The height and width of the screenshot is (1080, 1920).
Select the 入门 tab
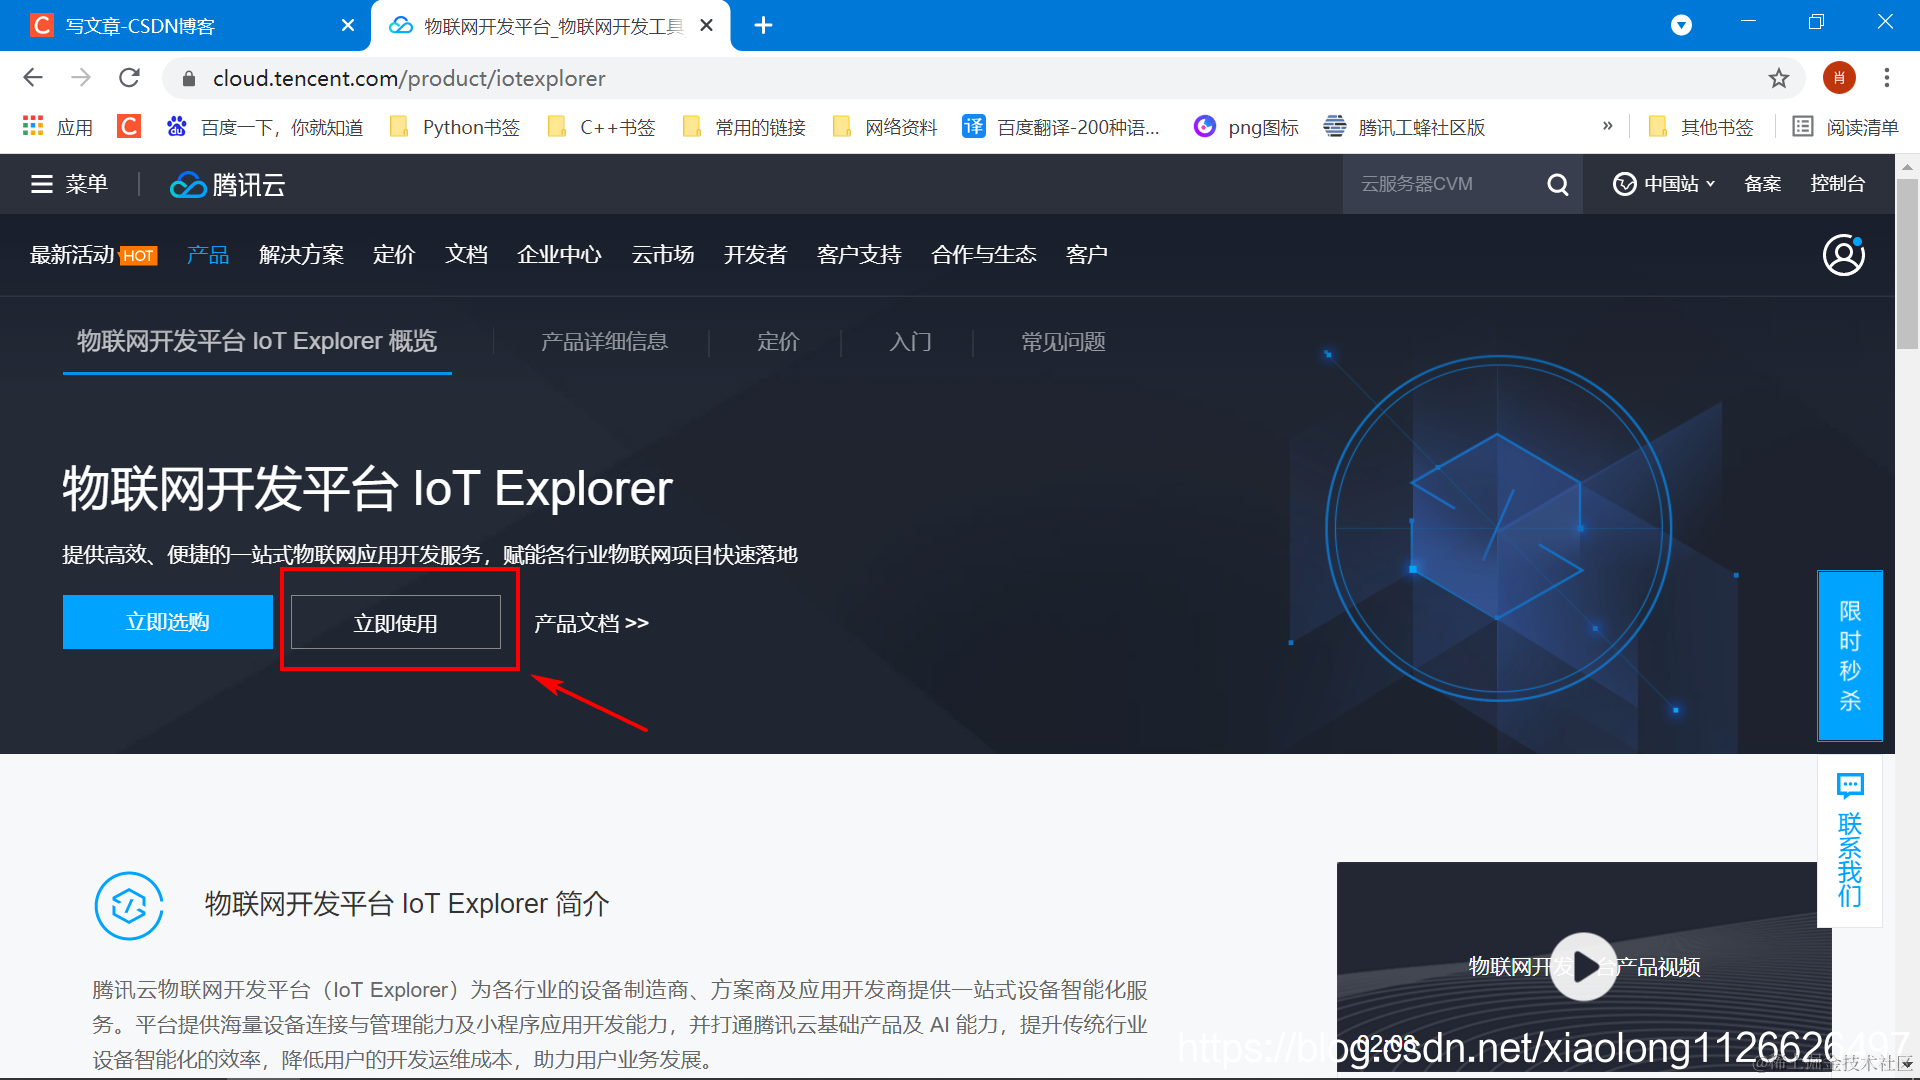[910, 342]
